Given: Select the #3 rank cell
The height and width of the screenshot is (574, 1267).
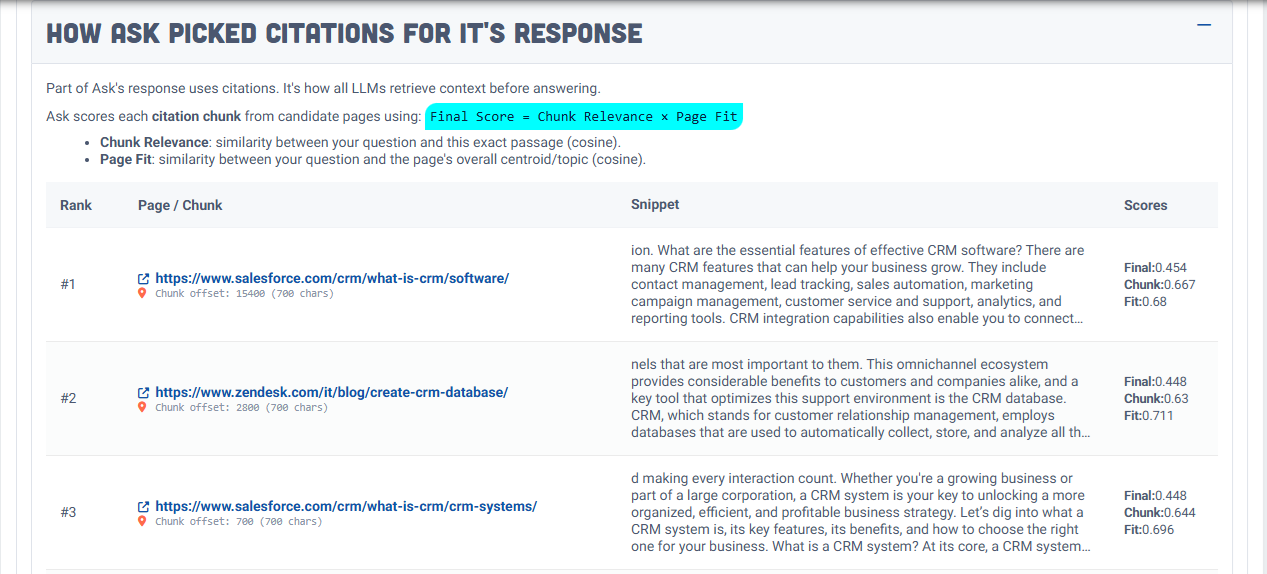Looking at the screenshot, I should point(68,512).
